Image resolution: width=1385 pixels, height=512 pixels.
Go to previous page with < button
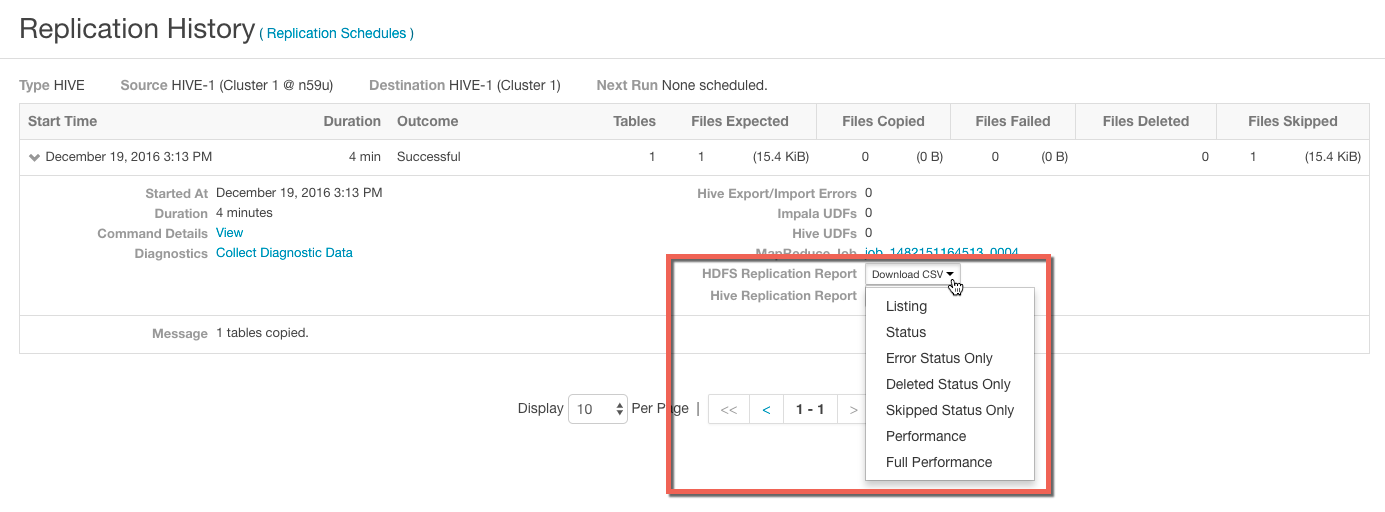click(766, 410)
